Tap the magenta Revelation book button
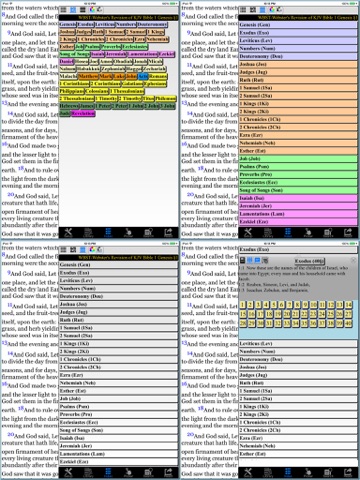360x480 pixels. click(83, 114)
